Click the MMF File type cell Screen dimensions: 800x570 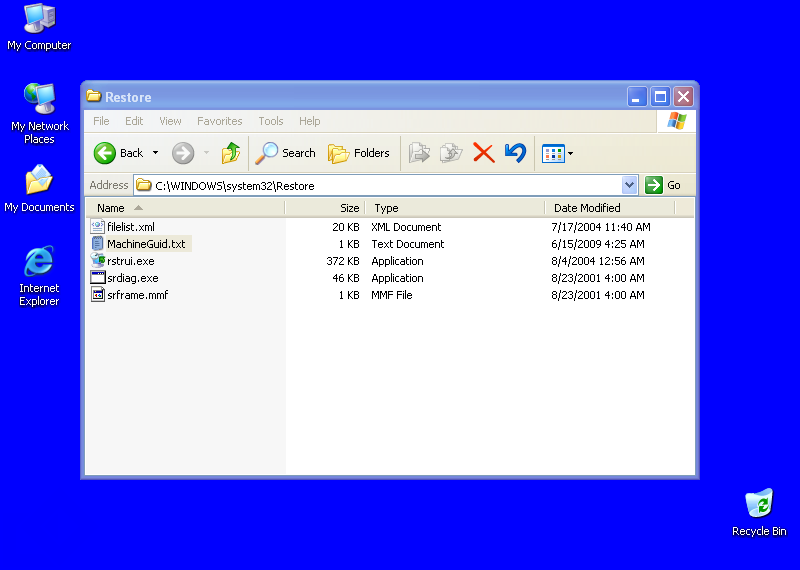click(391, 295)
